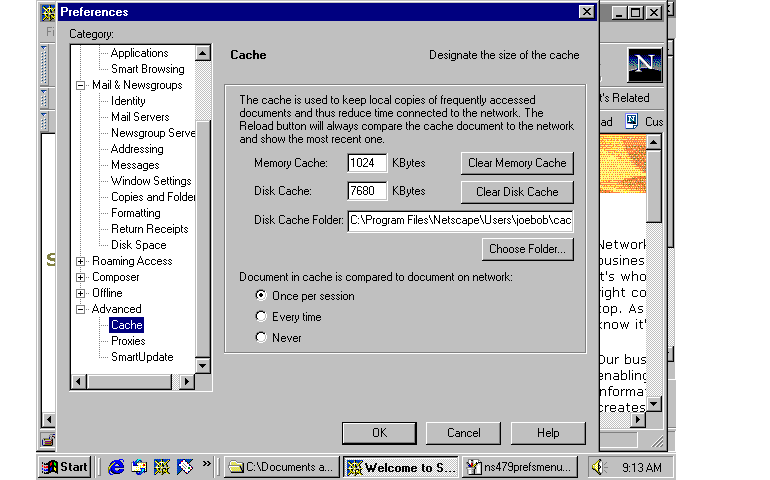Click category tree scroll right arrow
The image size is (770, 480).
click(186, 381)
